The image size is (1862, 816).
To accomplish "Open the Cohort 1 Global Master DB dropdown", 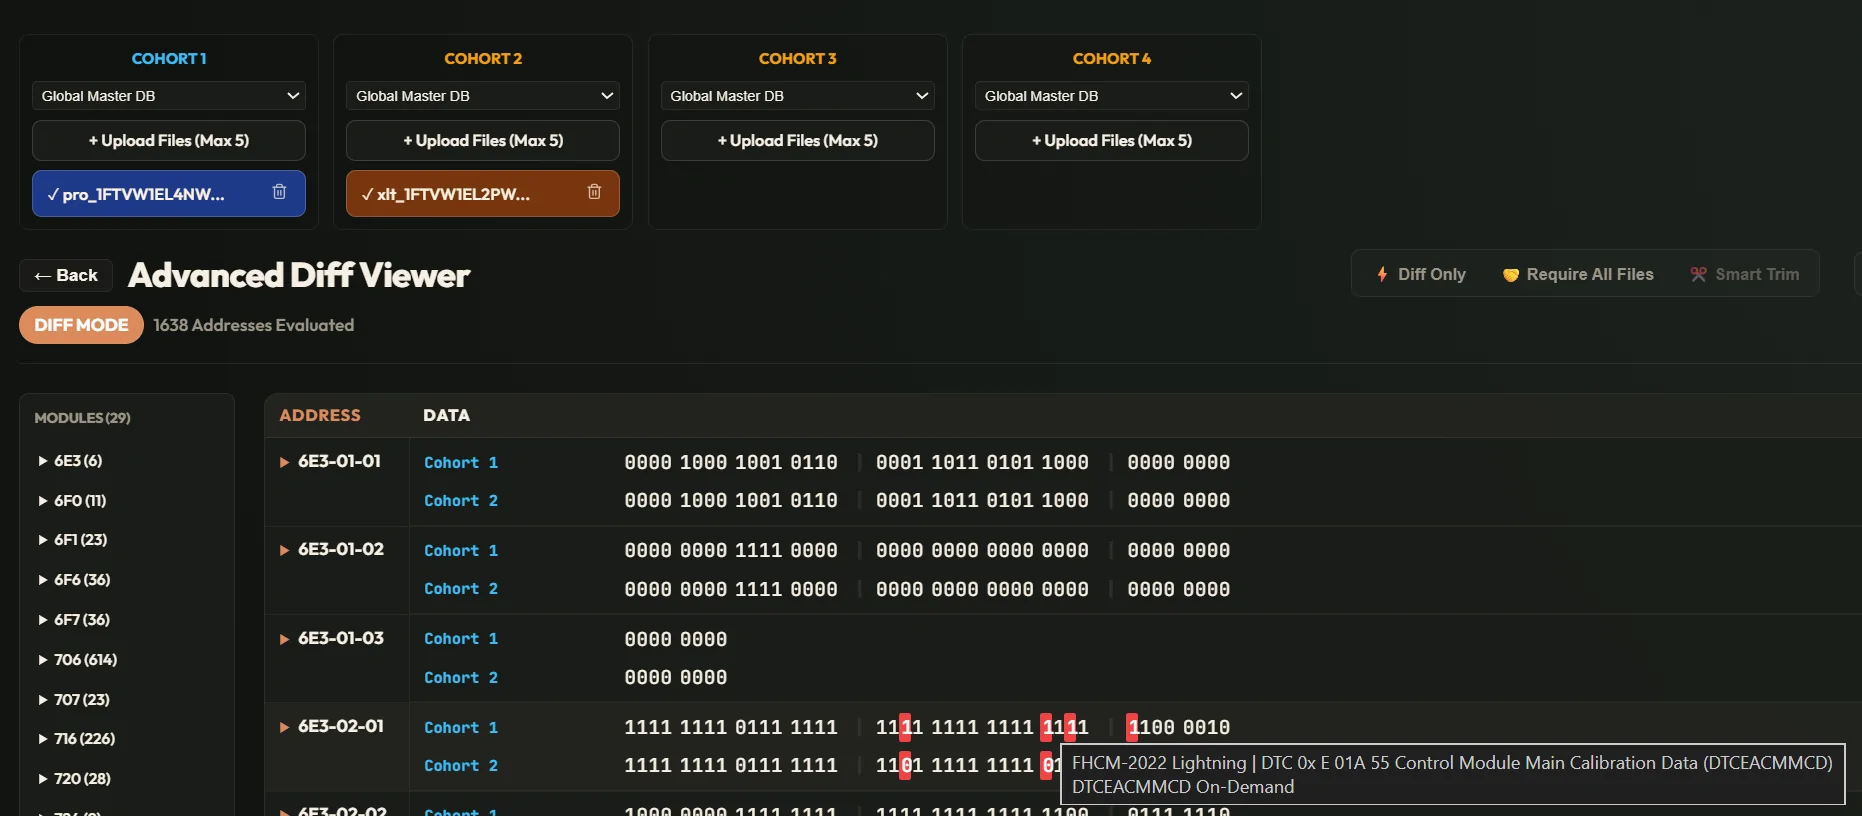I will [x=169, y=96].
